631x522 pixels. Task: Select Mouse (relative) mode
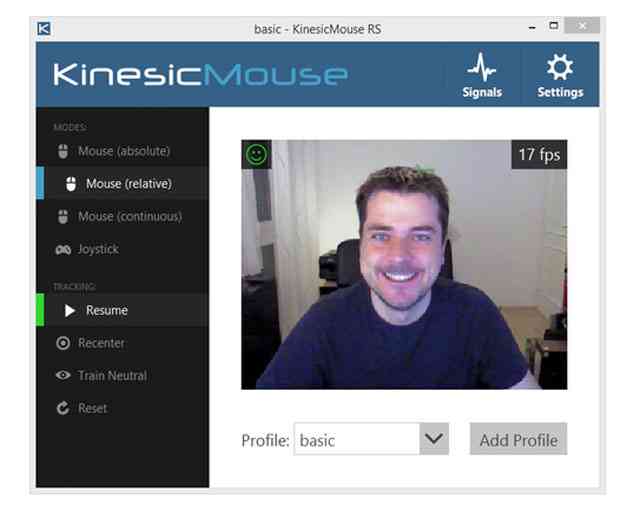click(128, 184)
